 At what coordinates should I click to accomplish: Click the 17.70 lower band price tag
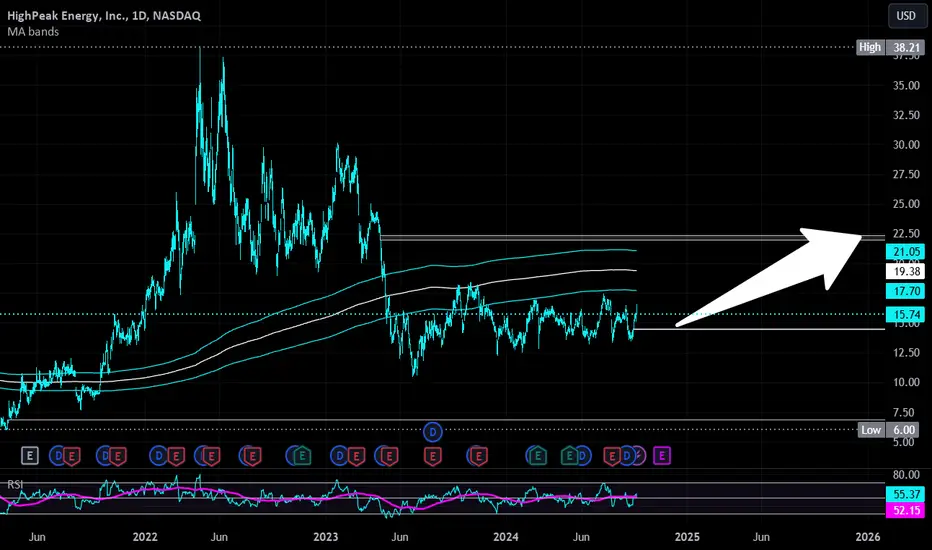coord(905,291)
